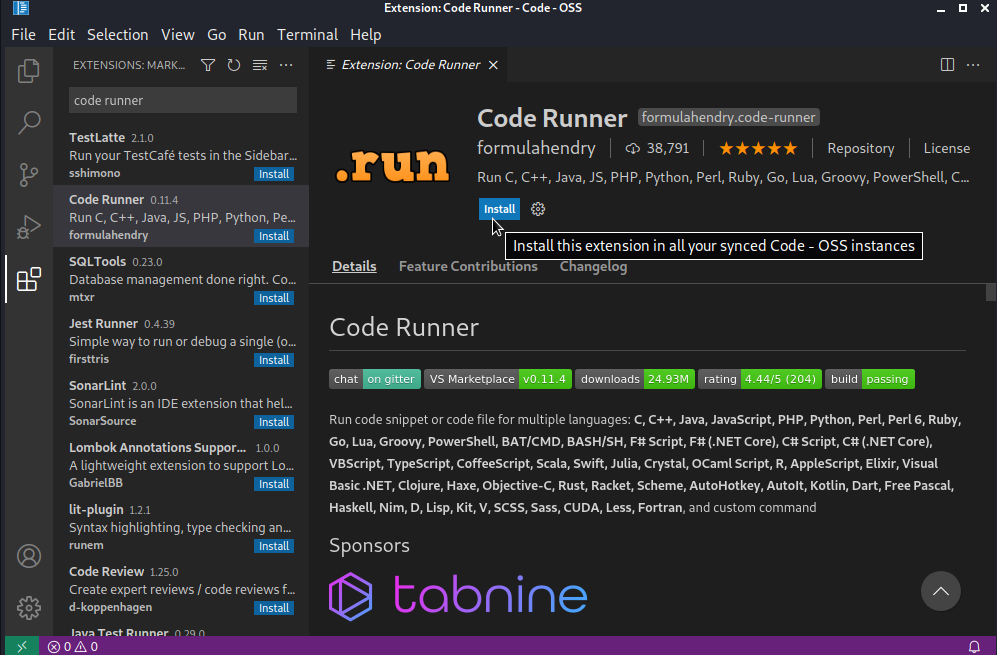Install lit-plugin extension
Viewport: 997px width, 655px height.
pyautogui.click(x=274, y=546)
